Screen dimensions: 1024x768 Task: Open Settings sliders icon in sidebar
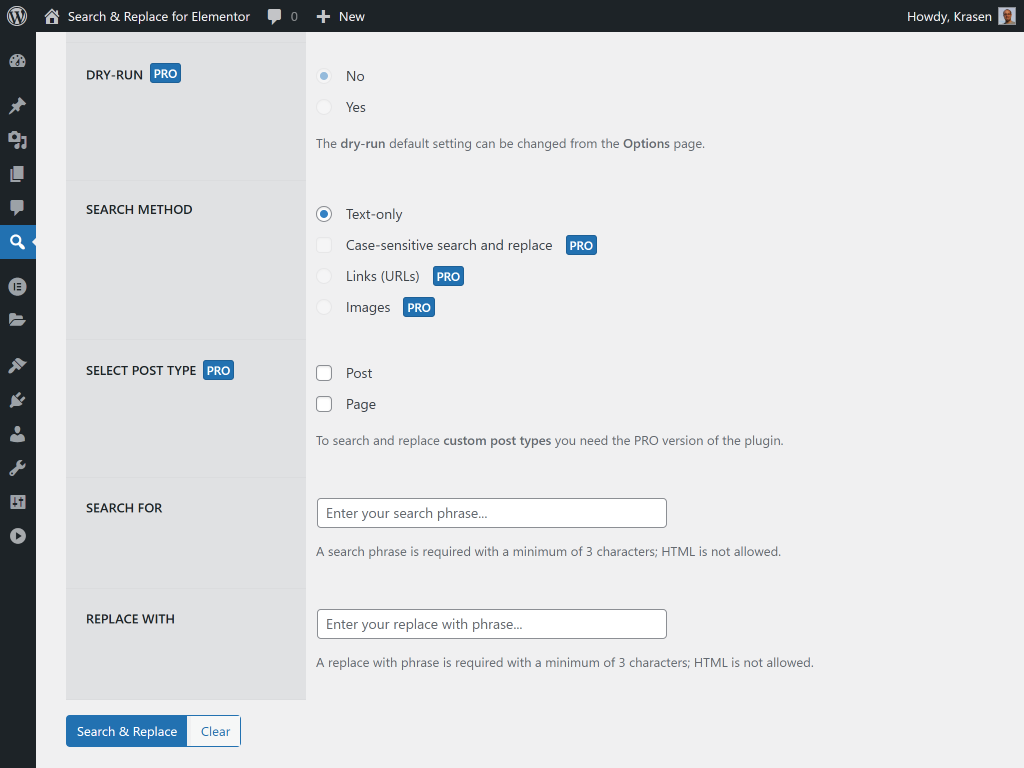pos(18,502)
